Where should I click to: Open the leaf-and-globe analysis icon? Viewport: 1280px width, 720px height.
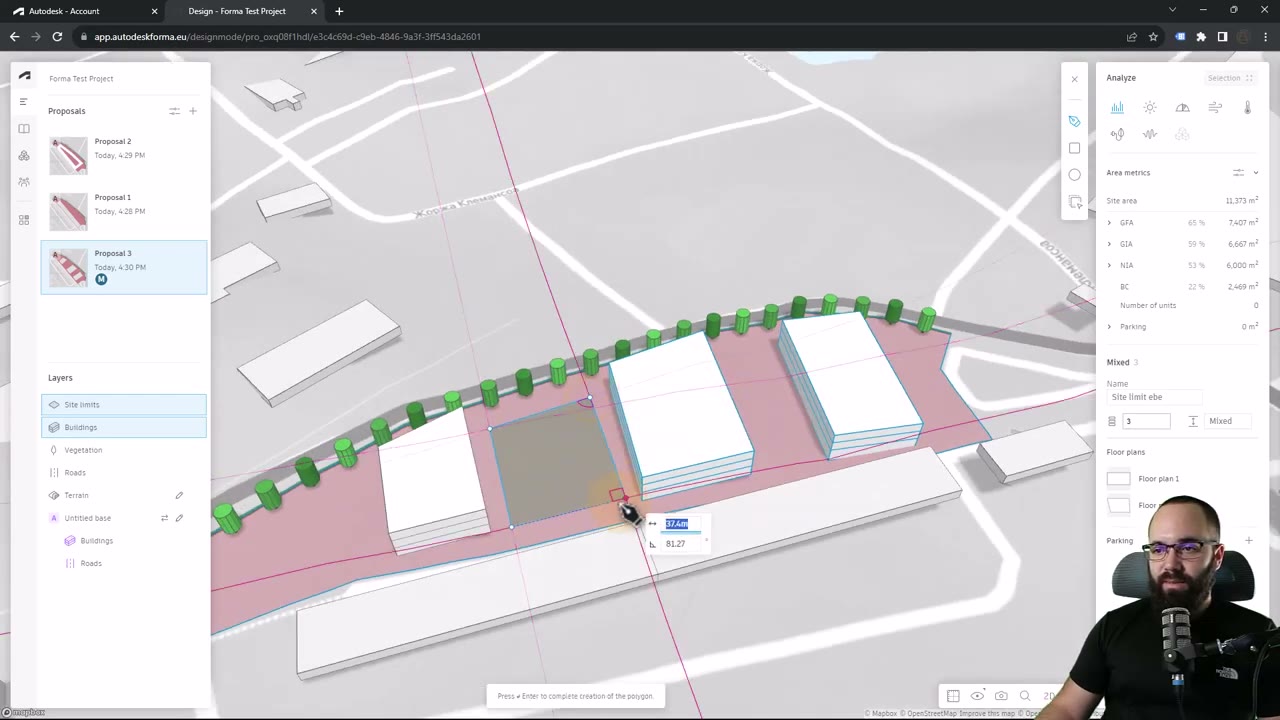(x=1117, y=134)
